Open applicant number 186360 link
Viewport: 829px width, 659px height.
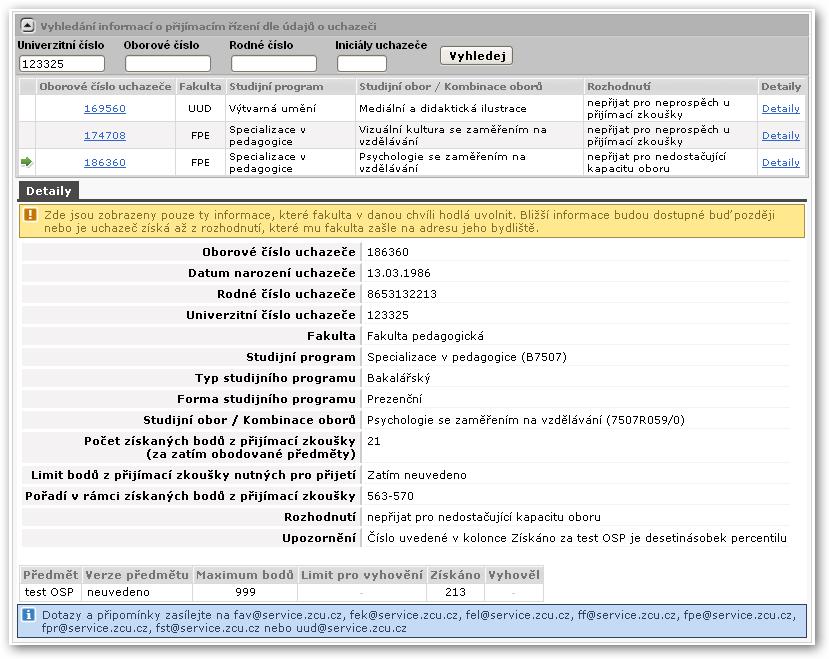tap(105, 162)
